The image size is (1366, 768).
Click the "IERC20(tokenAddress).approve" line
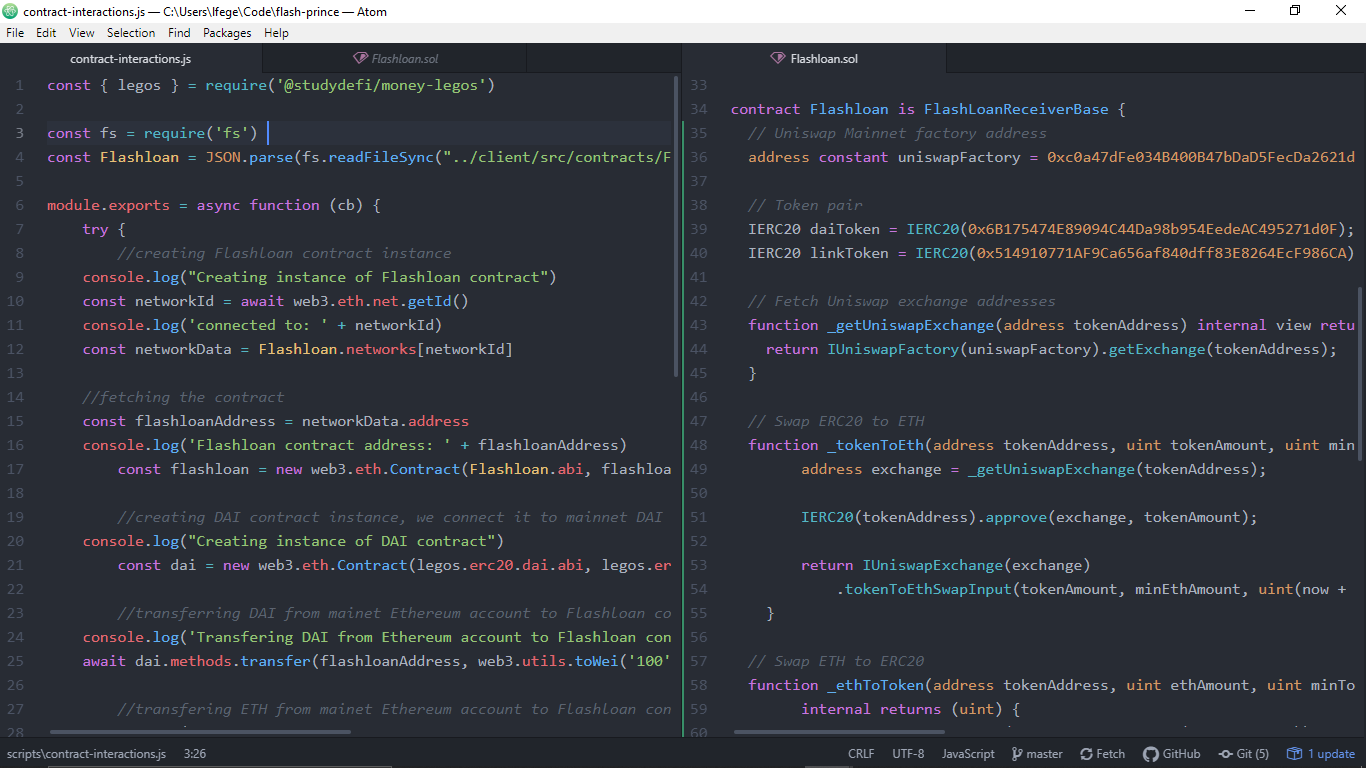click(x=1029, y=517)
